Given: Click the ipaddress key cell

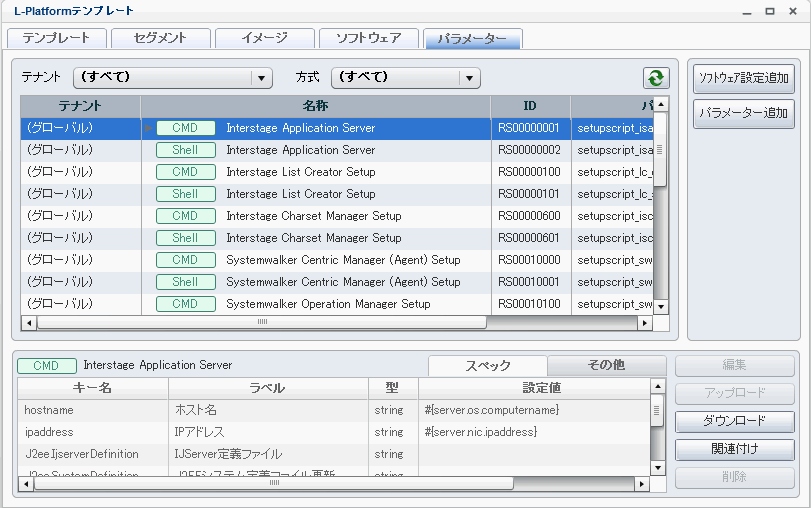Looking at the screenshot, I should (93, 432).
